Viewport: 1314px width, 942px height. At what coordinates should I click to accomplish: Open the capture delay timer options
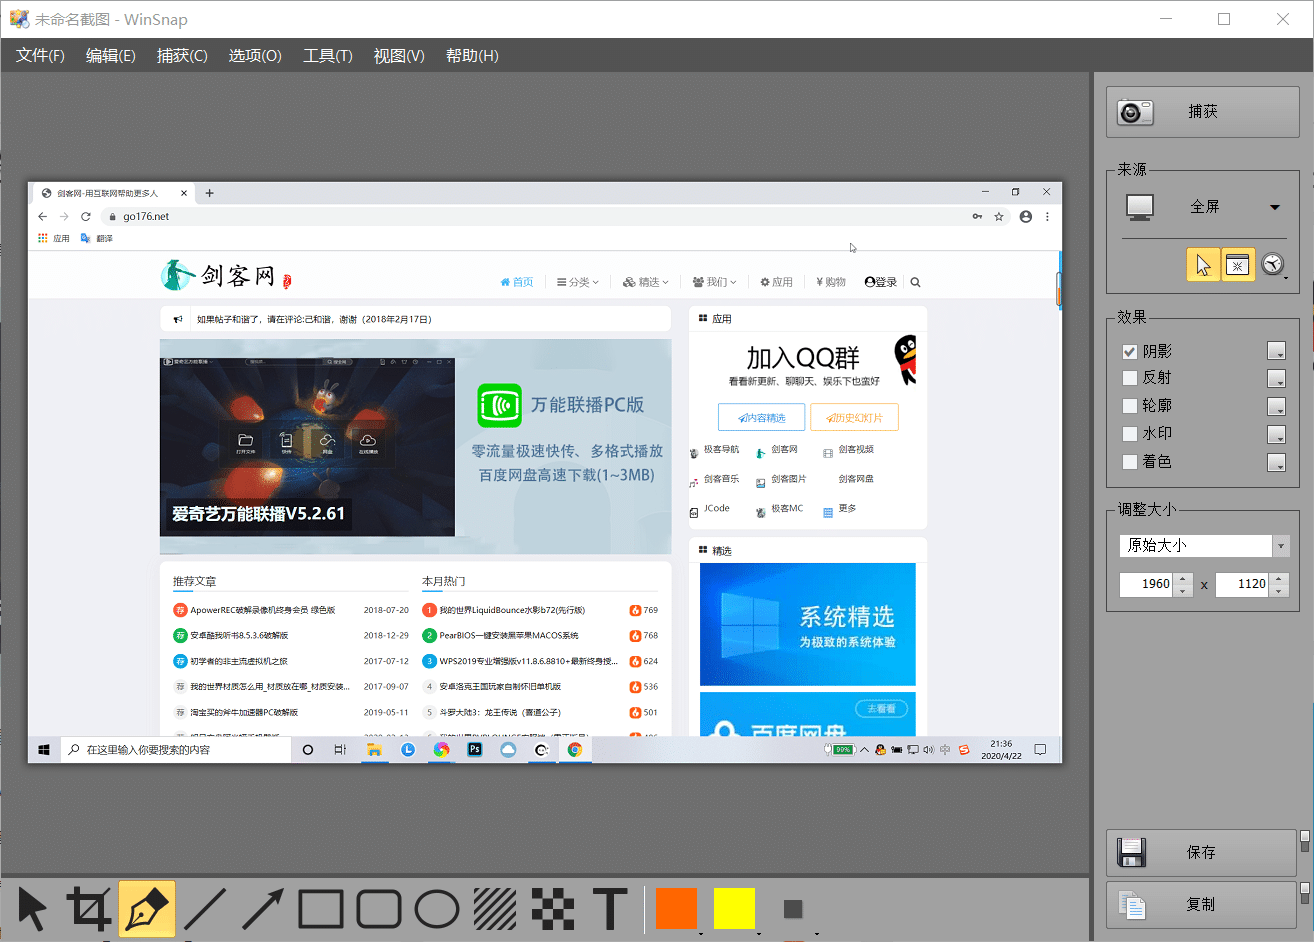(x=1273, y=264)
